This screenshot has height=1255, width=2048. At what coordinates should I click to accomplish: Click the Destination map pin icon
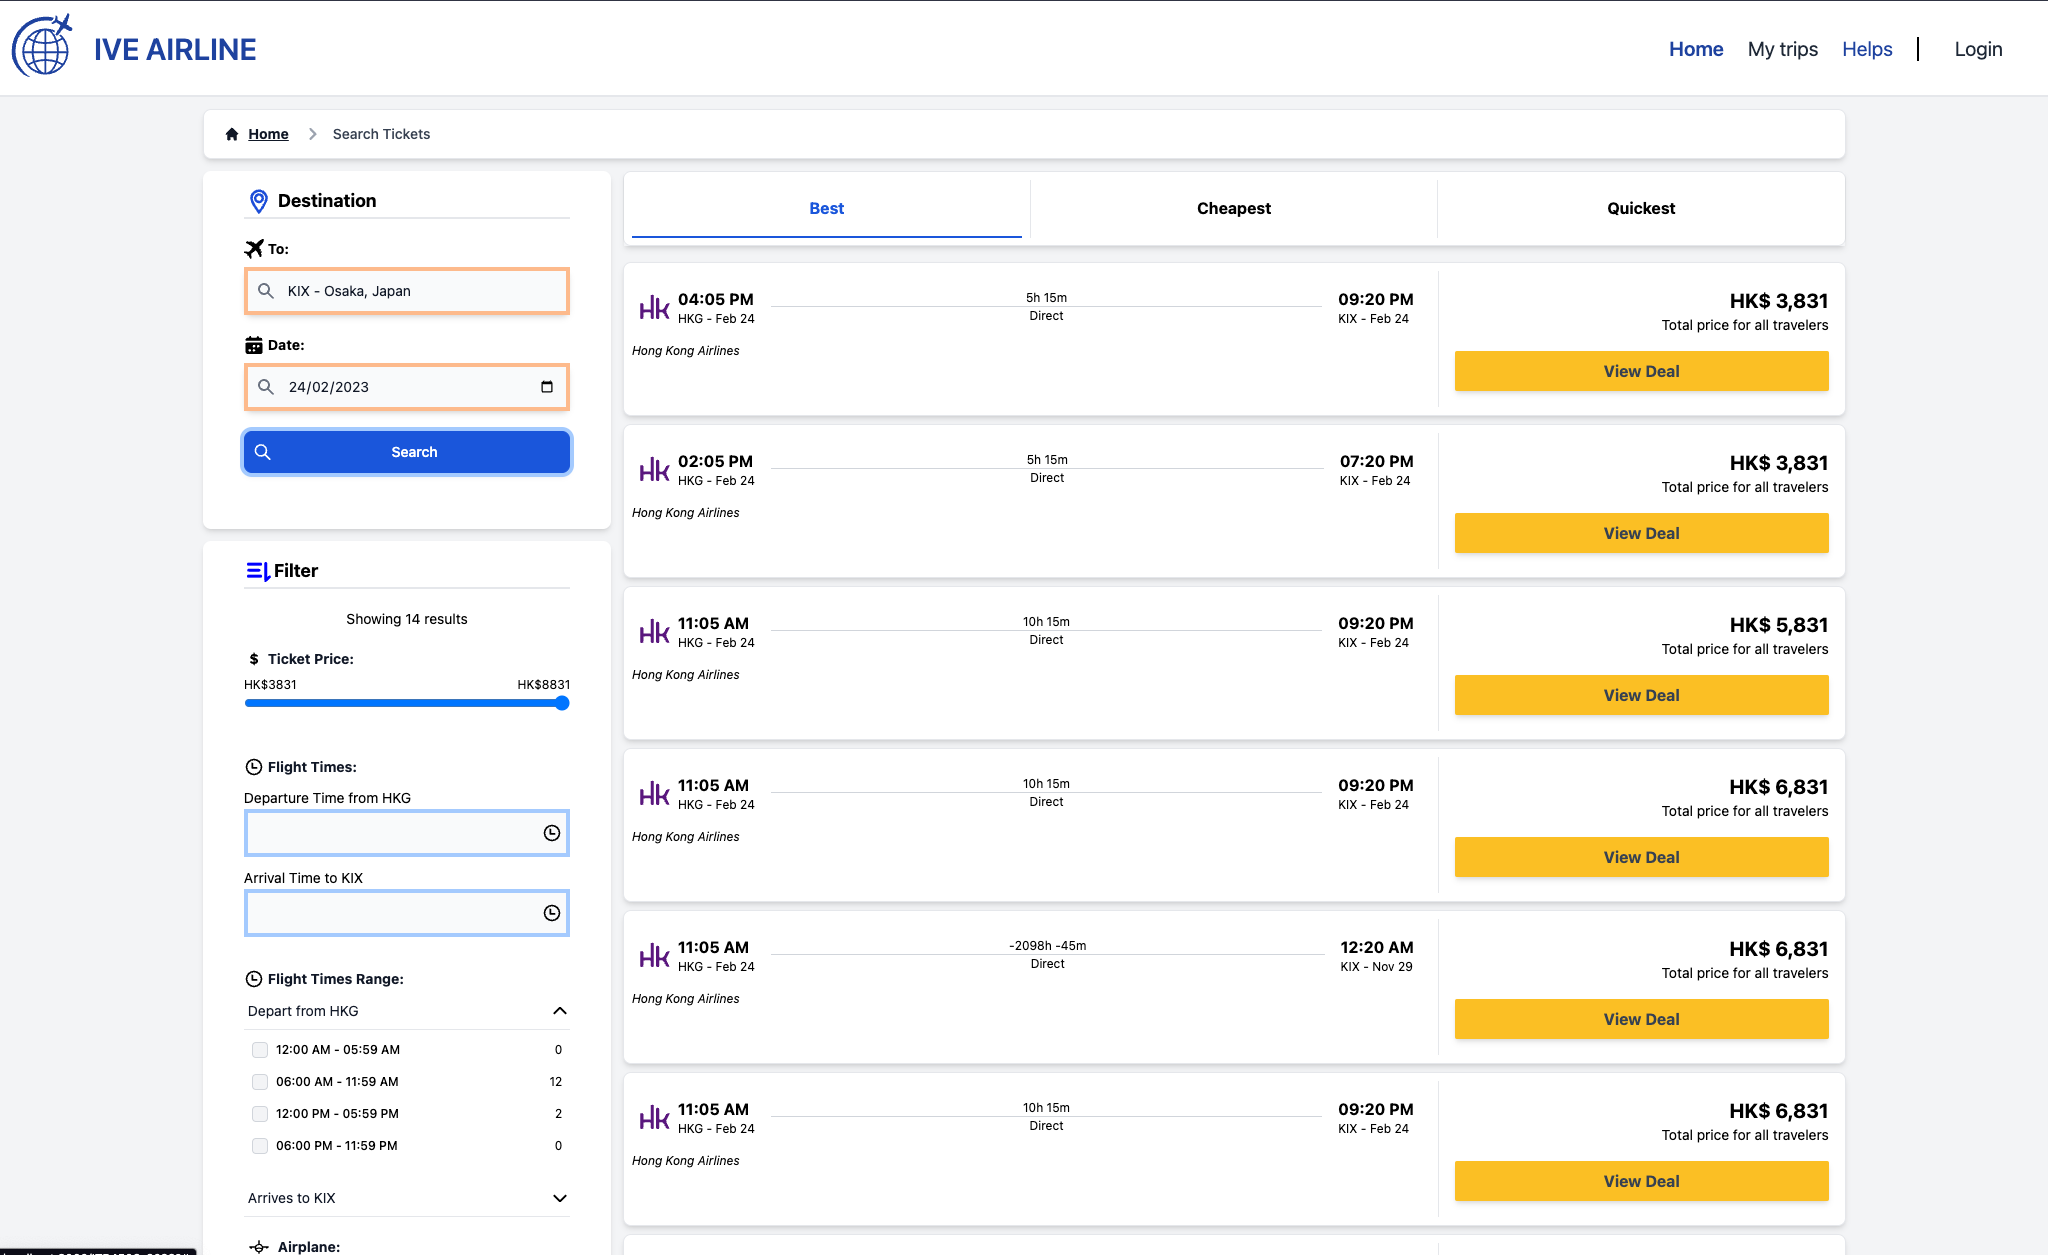(258, 201)
